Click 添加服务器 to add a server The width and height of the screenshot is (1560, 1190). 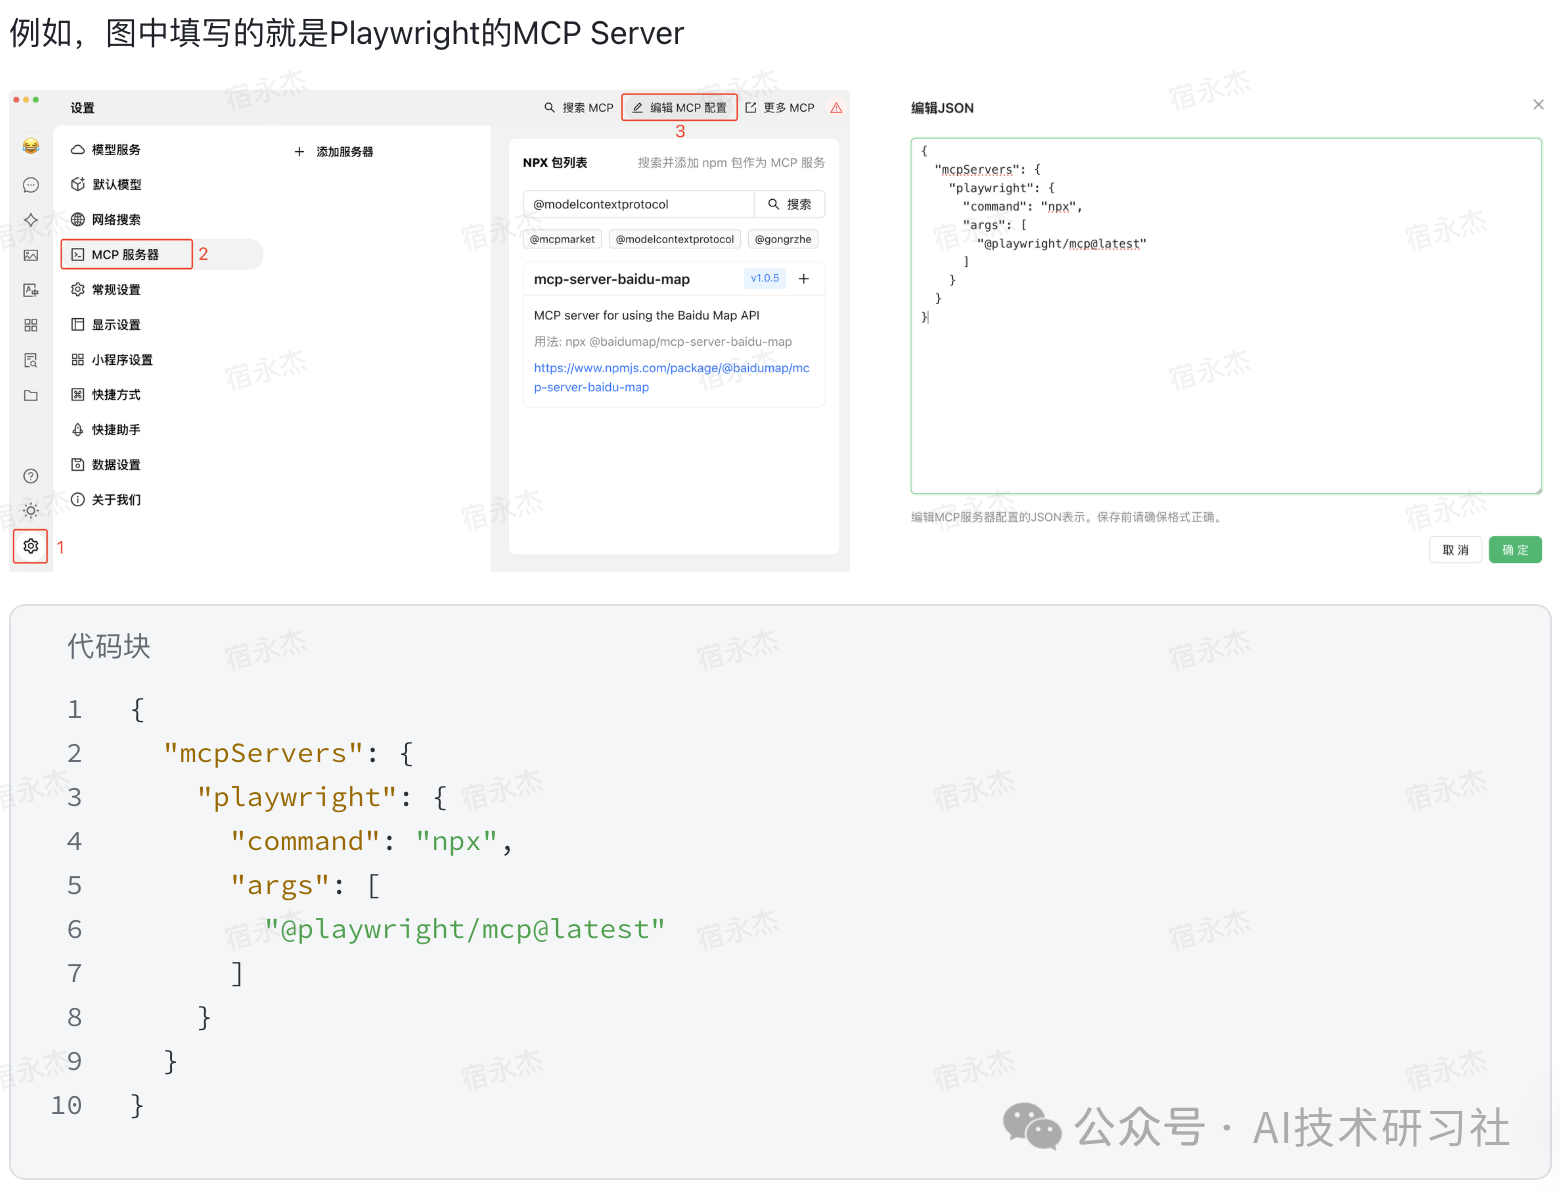click(335, 152)
